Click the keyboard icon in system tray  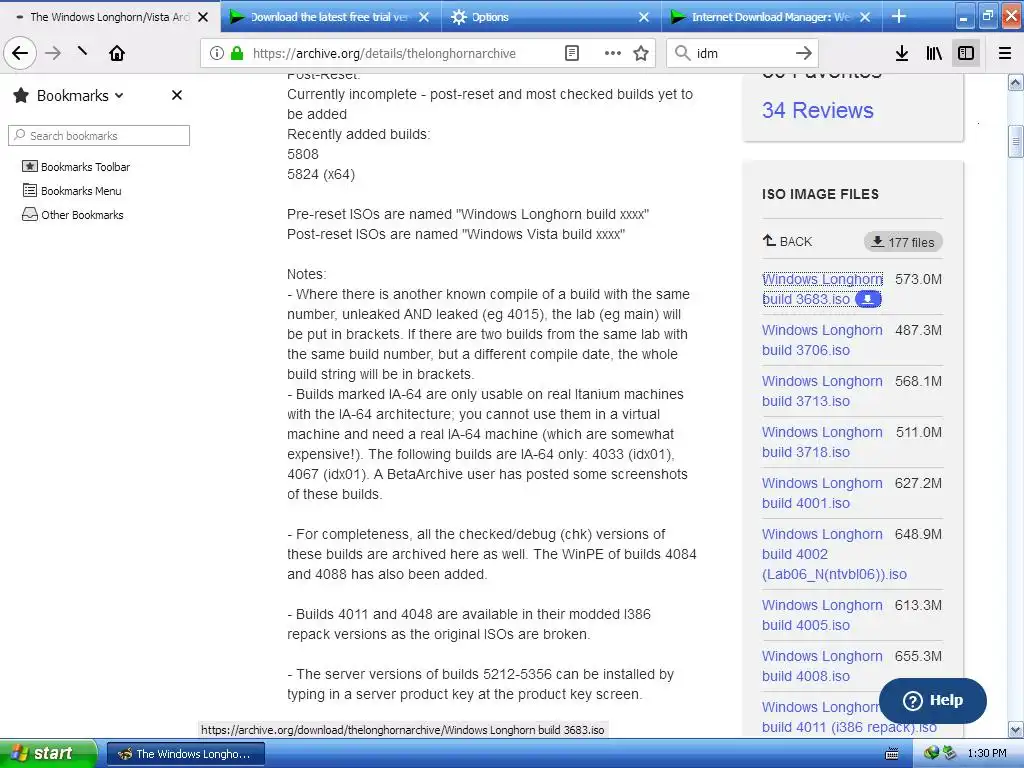click(x=891, y=754)
